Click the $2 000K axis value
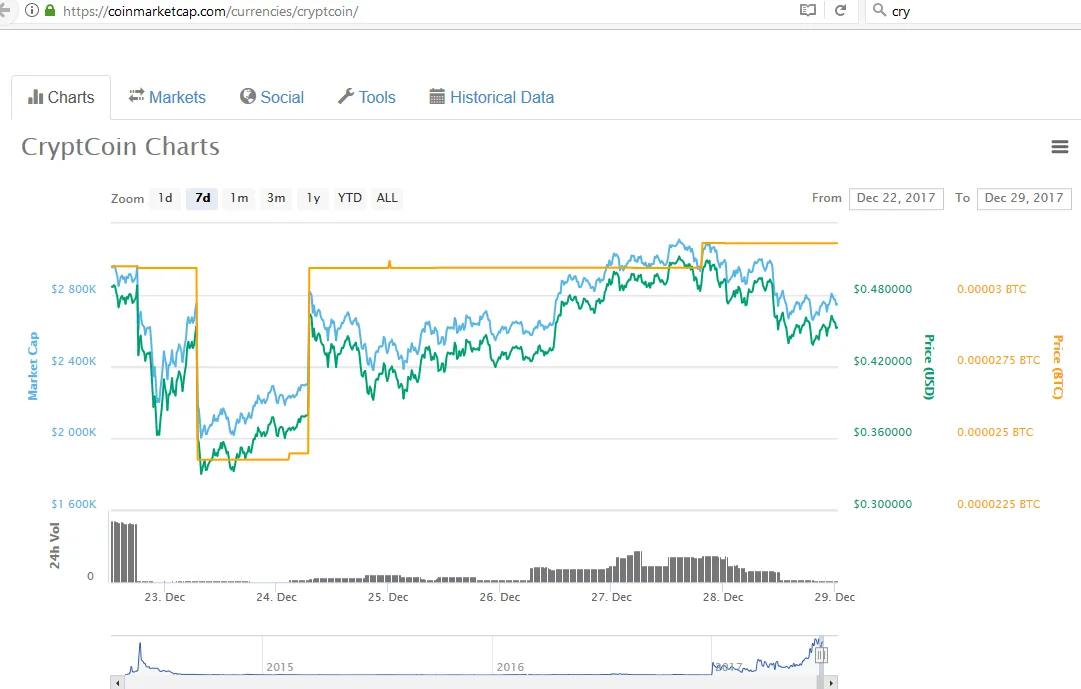 point(74,432)
